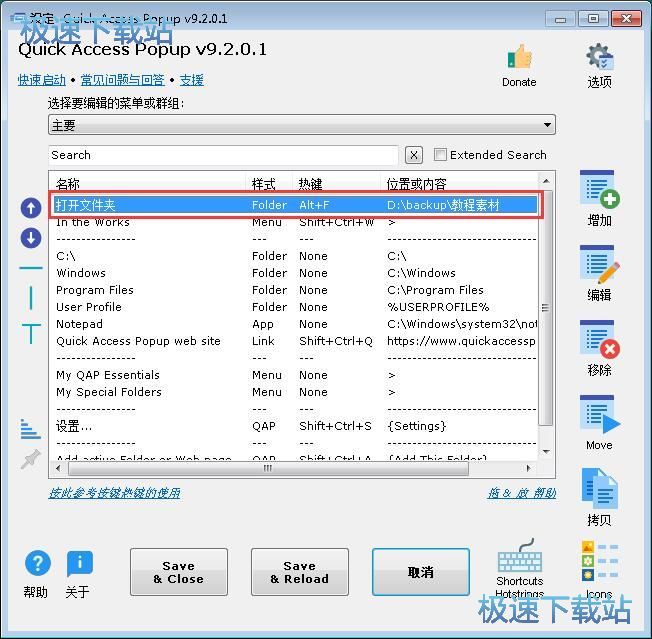Click the 编辑 edit favorite icon
This screenshot has width=652, height=639.
(600, 264)
